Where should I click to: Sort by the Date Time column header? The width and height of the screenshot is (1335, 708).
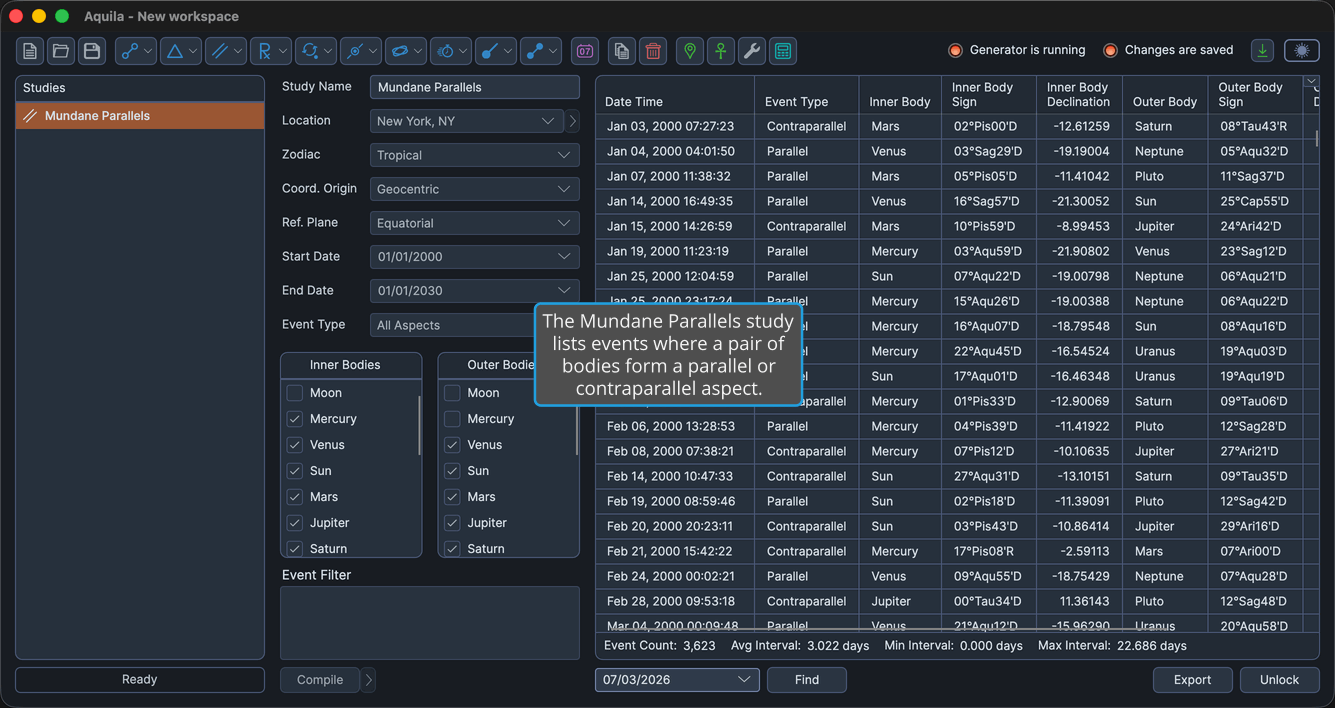[x=675, y=95]
